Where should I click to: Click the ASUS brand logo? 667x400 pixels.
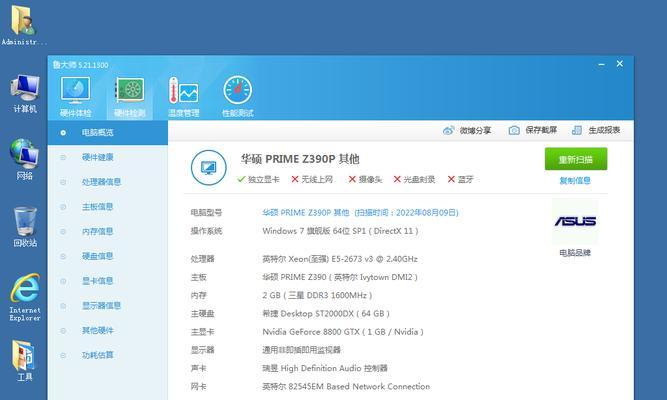[575, 221]
